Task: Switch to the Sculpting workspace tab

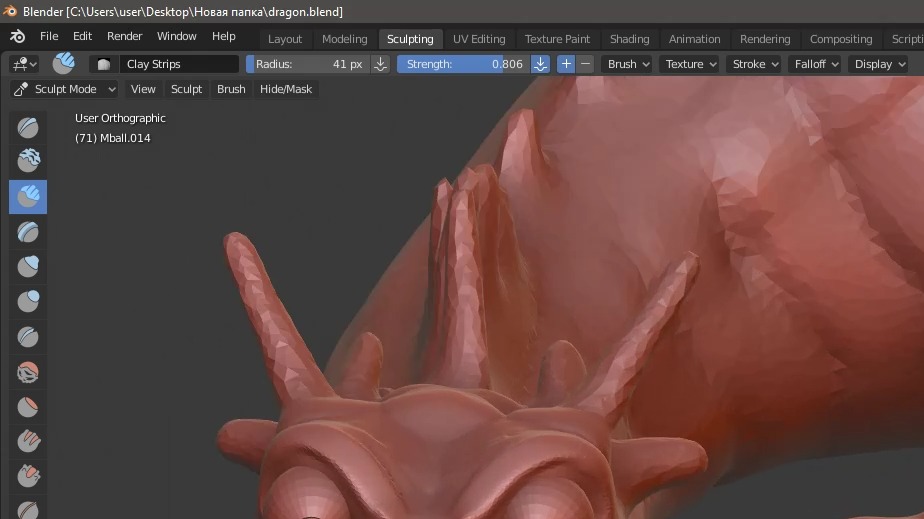Action: coord(410,39)
